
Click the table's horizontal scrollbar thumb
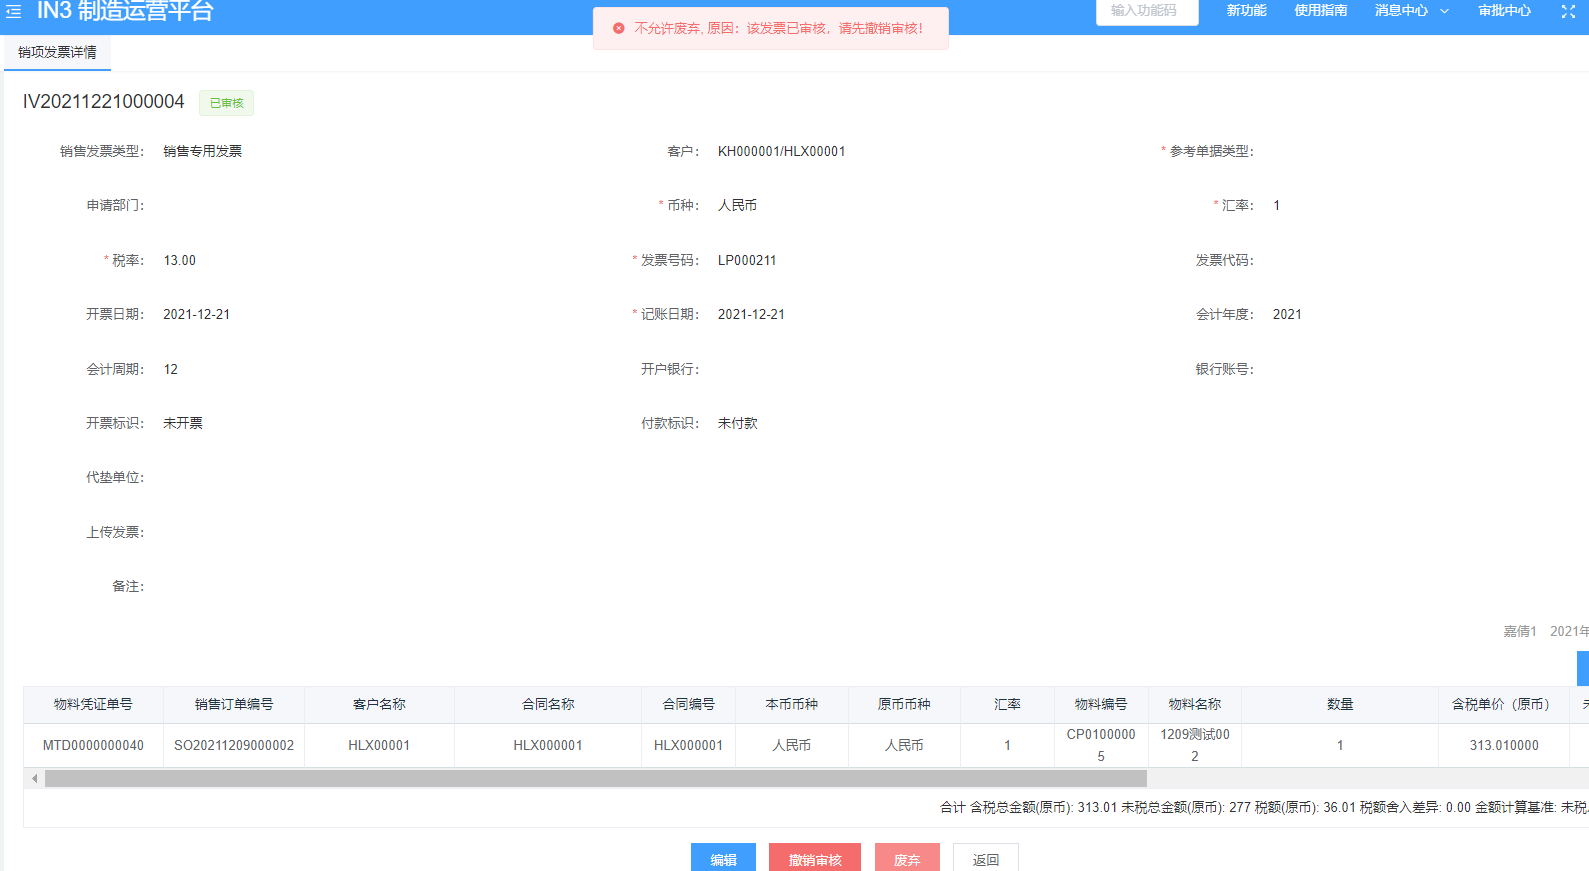tap(595, 778)
